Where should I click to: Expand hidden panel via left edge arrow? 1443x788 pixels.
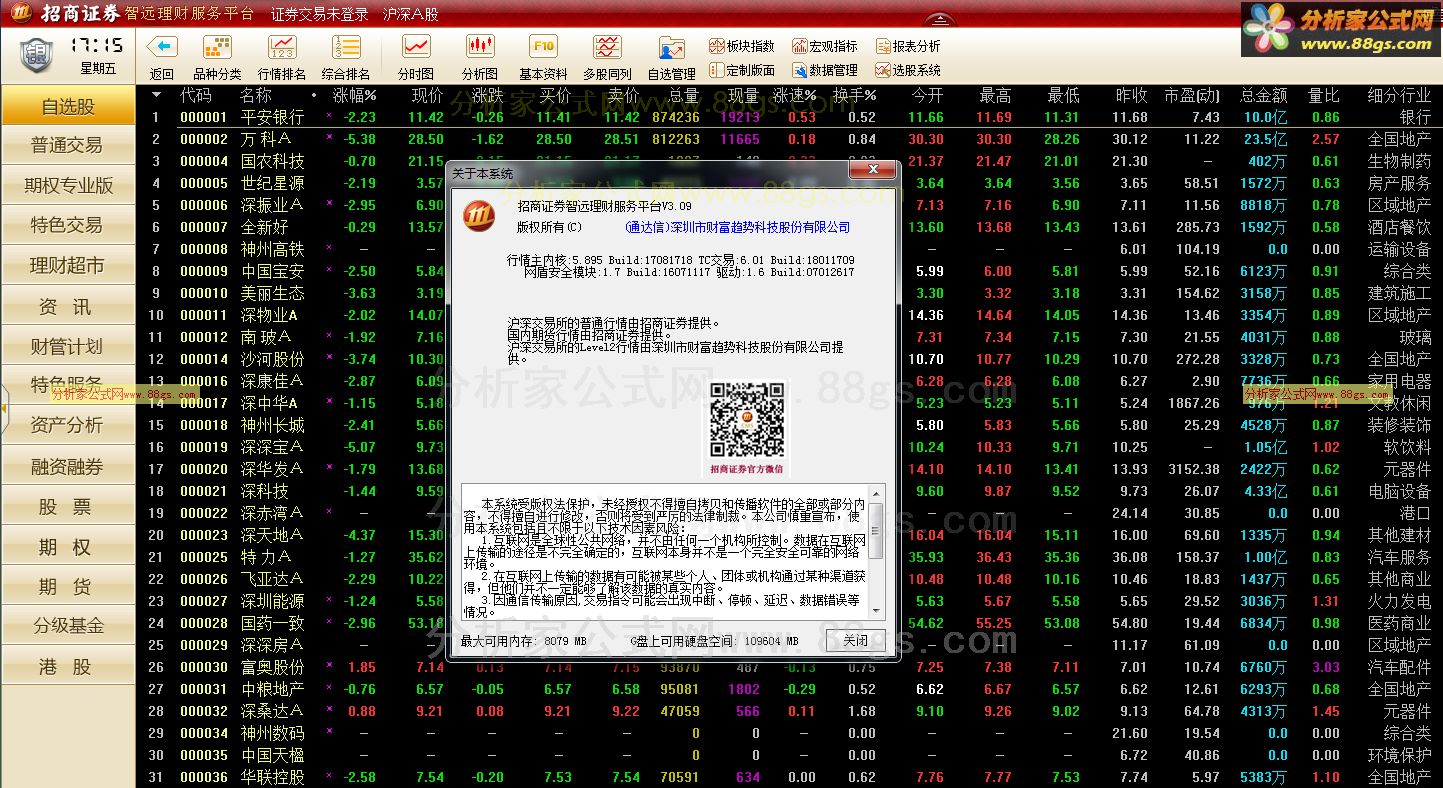4,408
